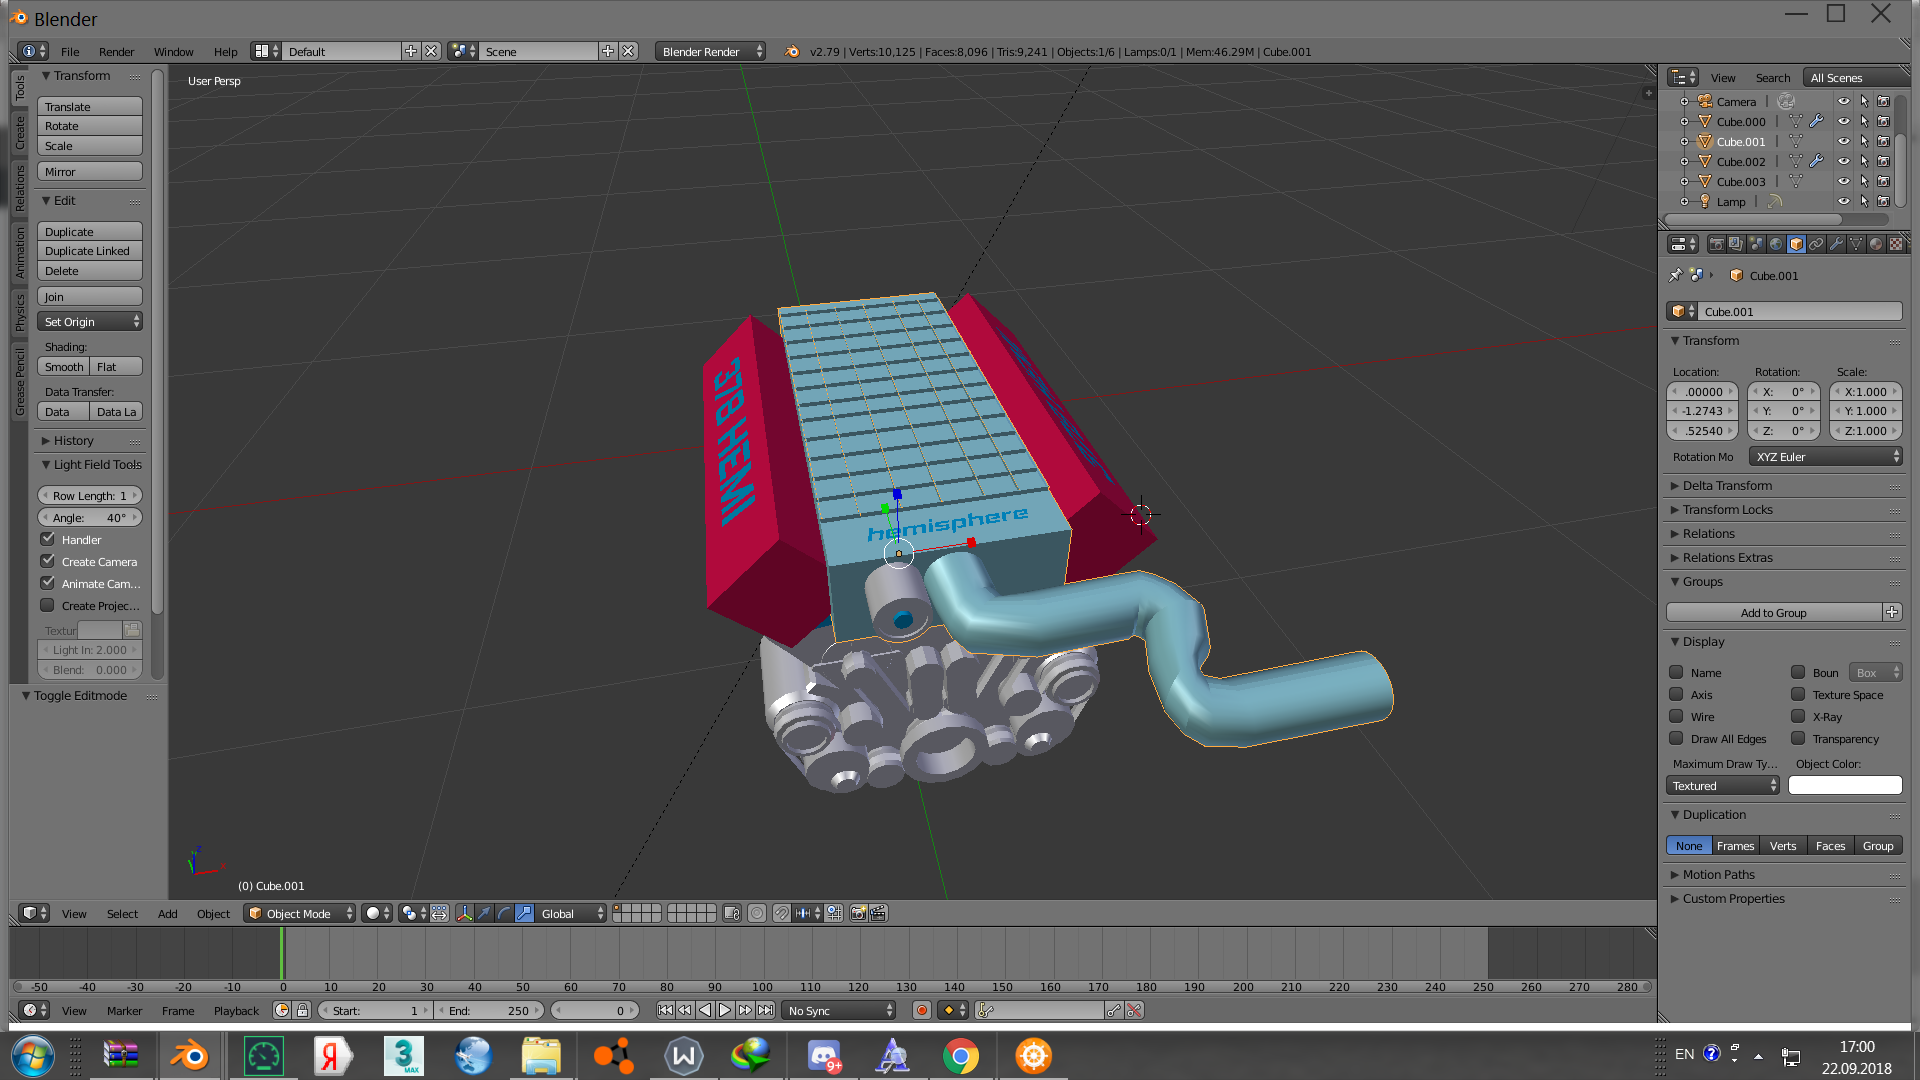Open the World properties tab globe icon
This screenshot has height=1080, width=1920.
point(1776,244)
